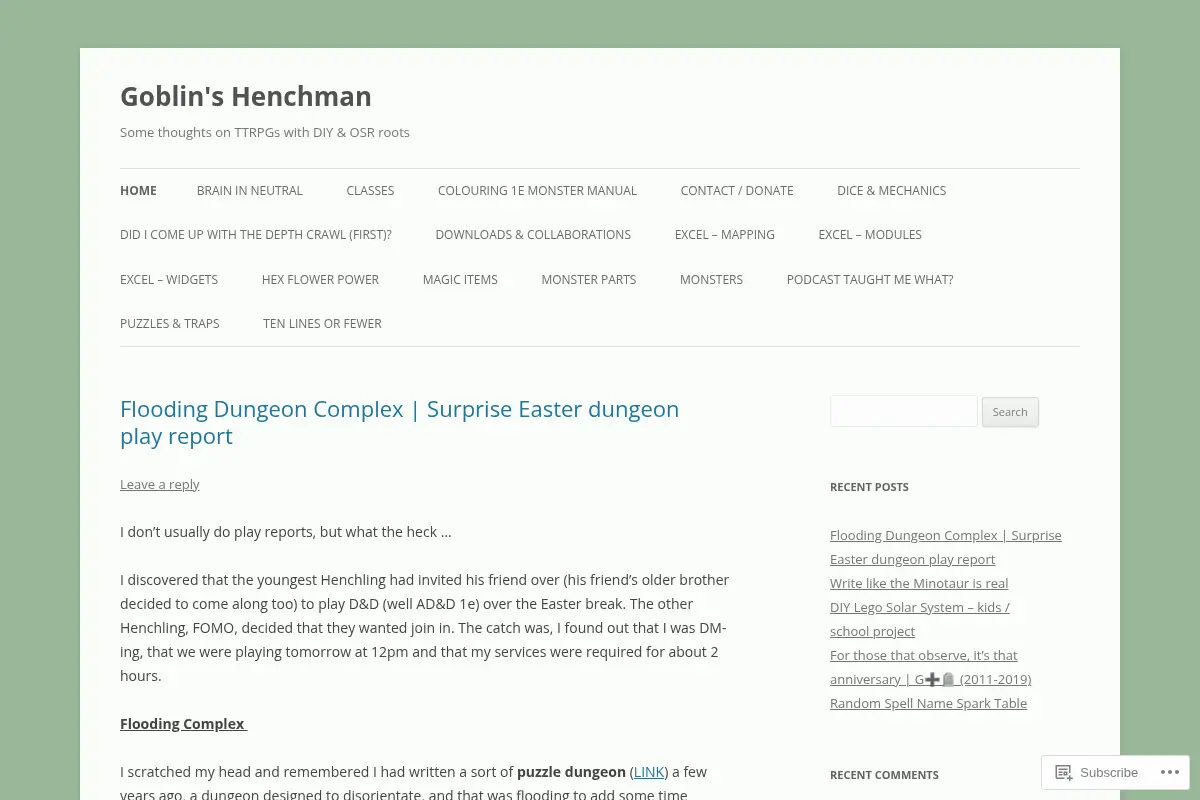Focus the sidebar search text field

coord(903,411)
